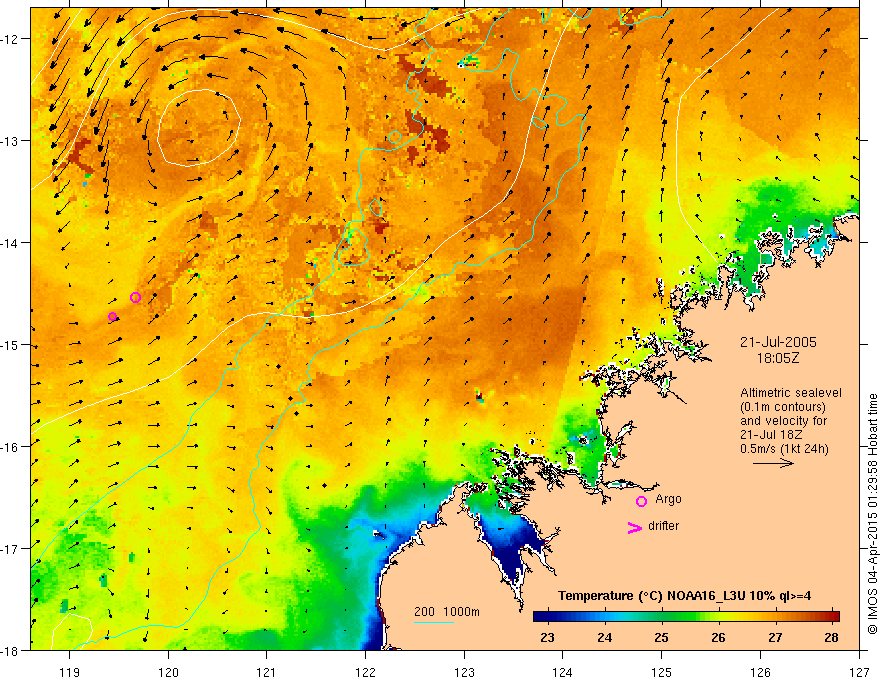Click color bar label 25
Viewport: 880px width, 680px height.
(661, 637)
